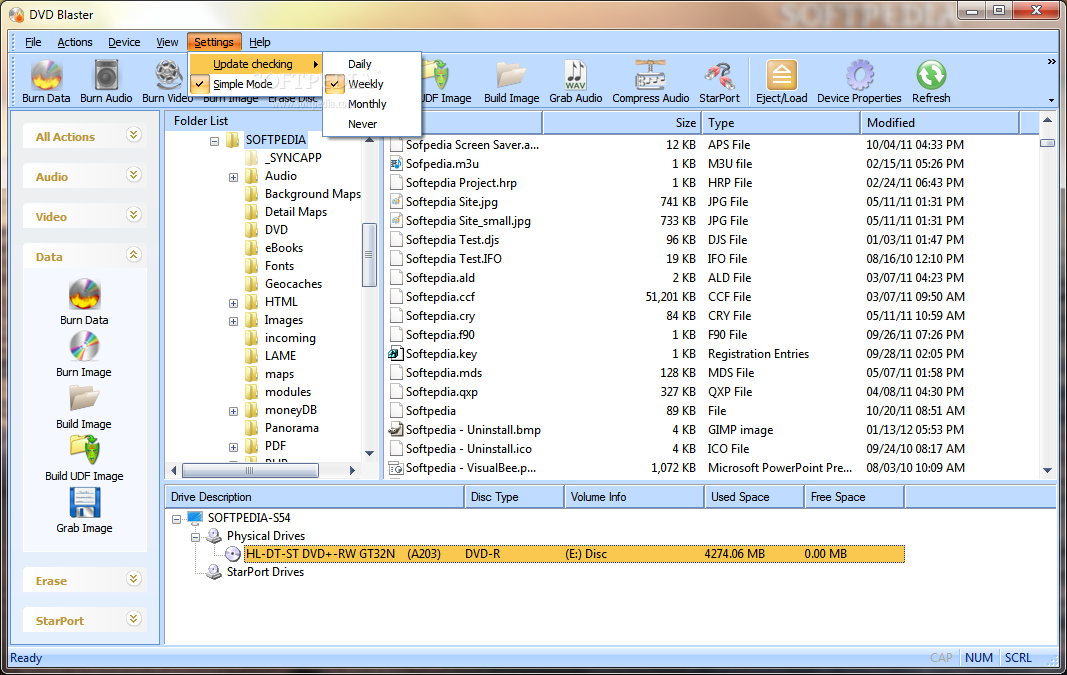
Task: Choose Monthly update checking
Action: point(367,104)
